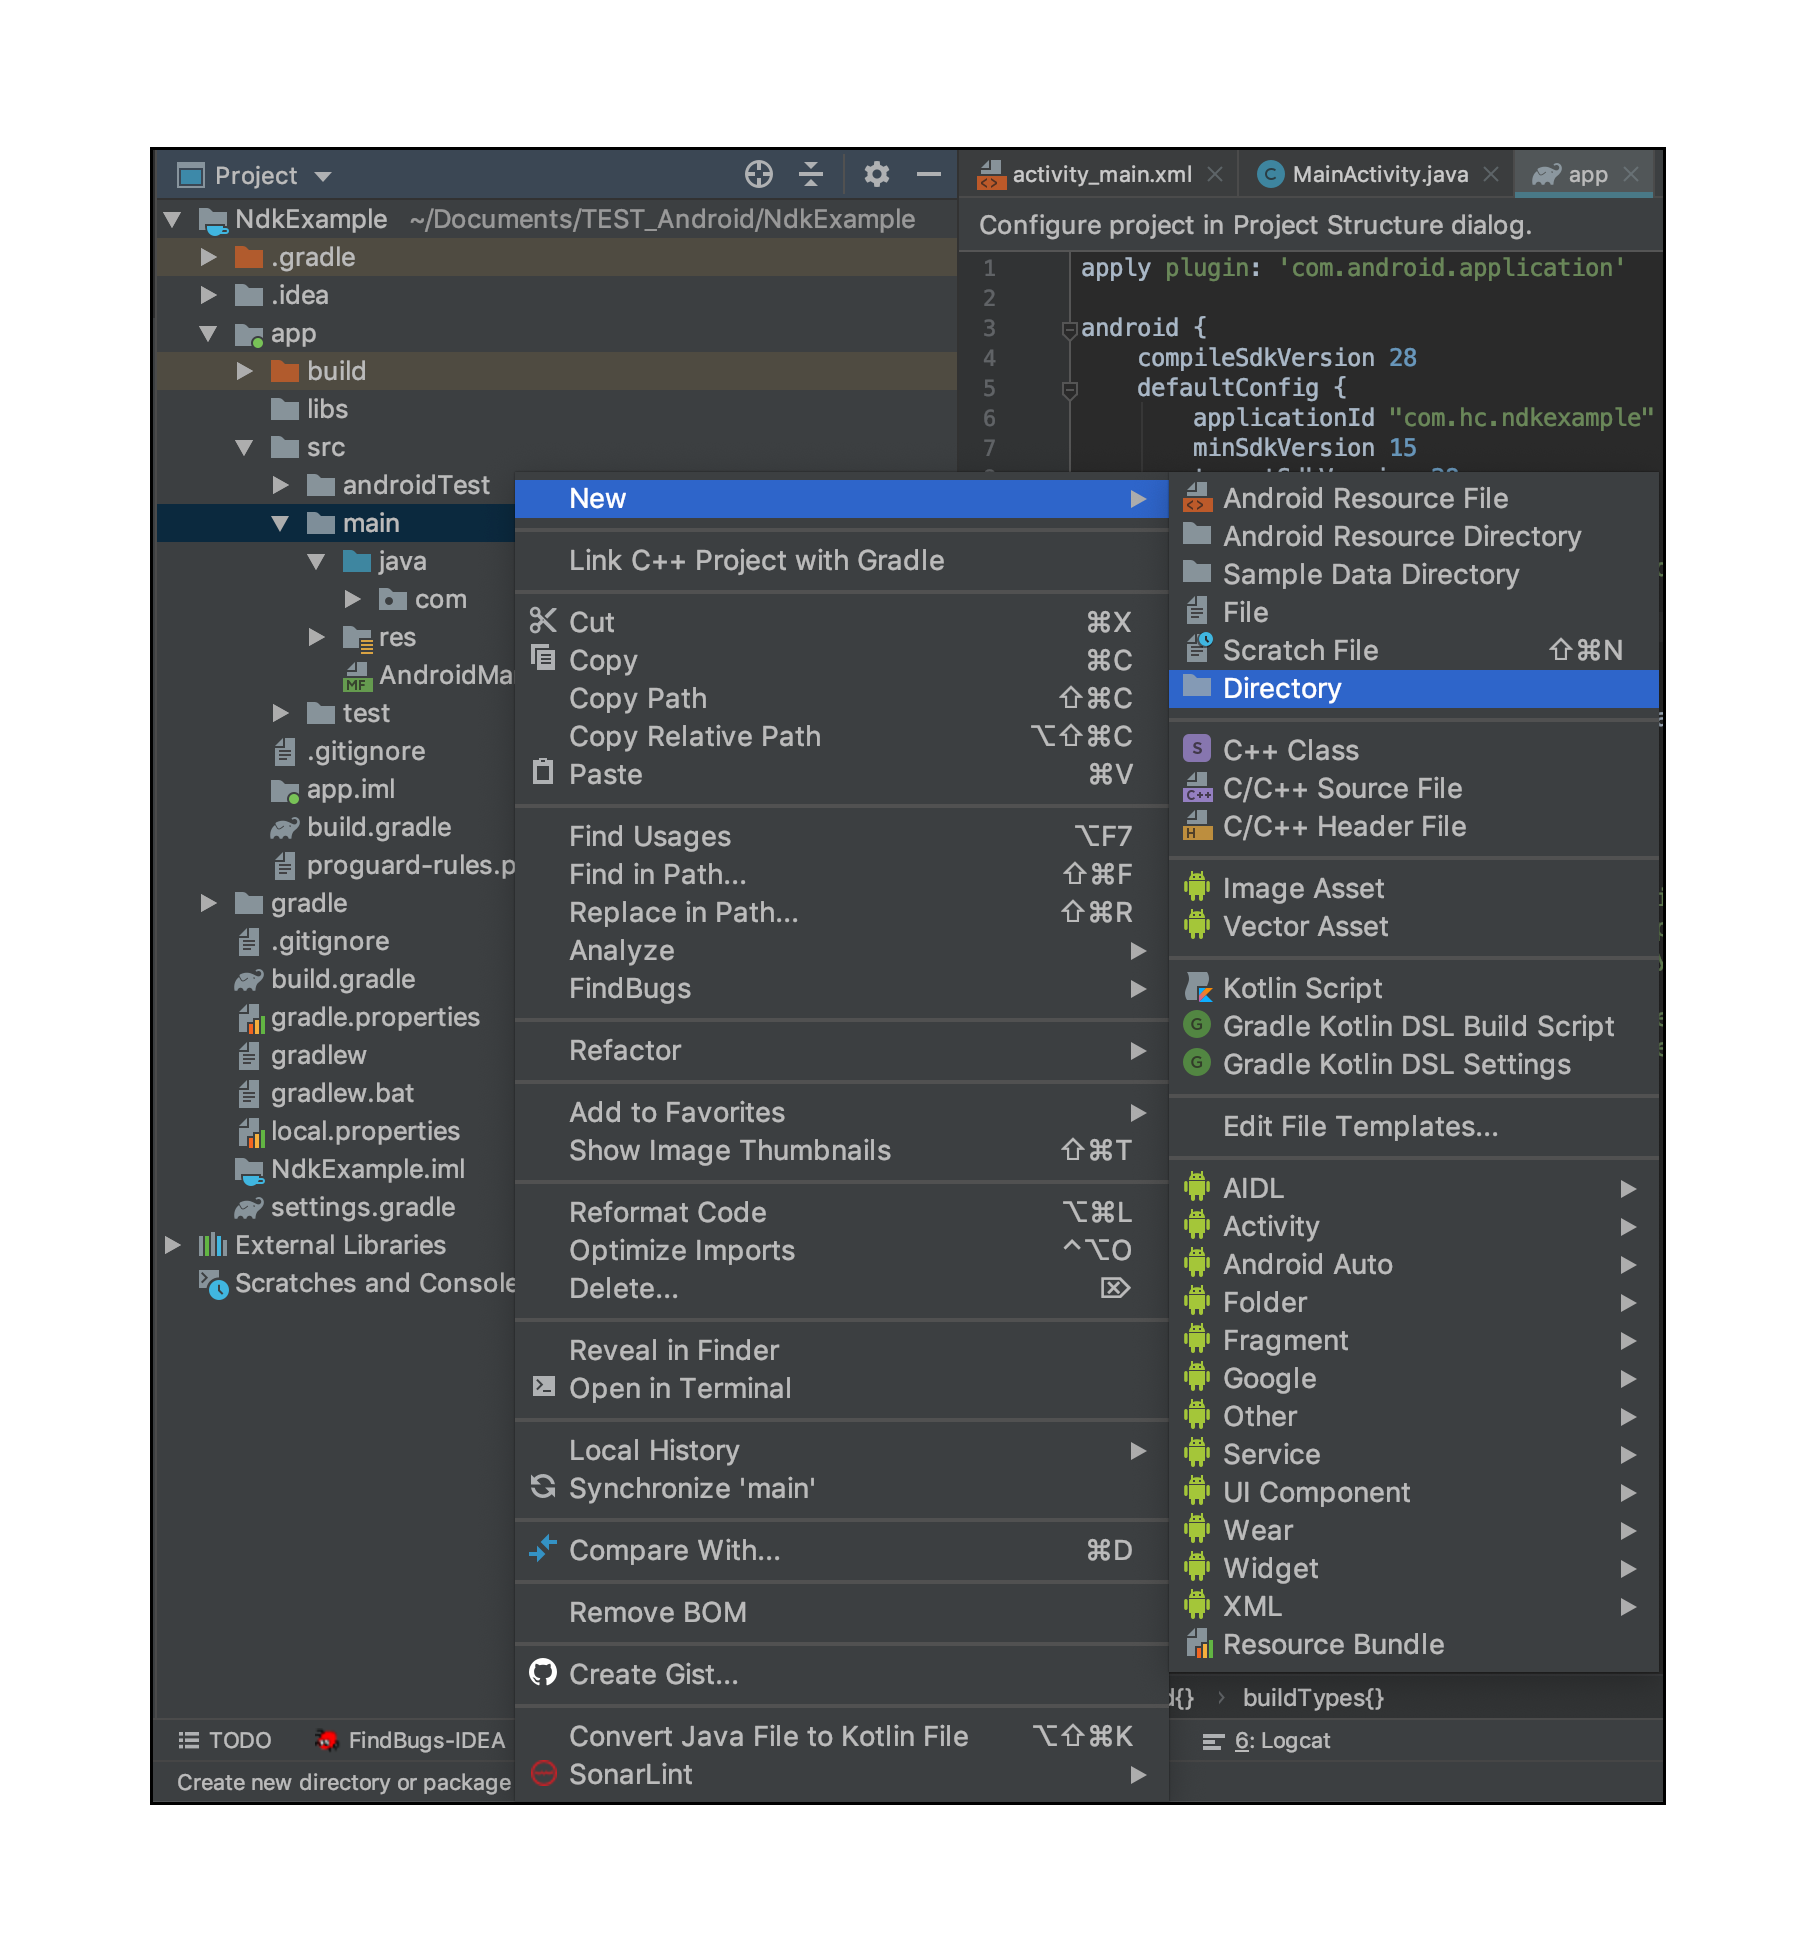Expand the androidTest folder

(280, 485)
